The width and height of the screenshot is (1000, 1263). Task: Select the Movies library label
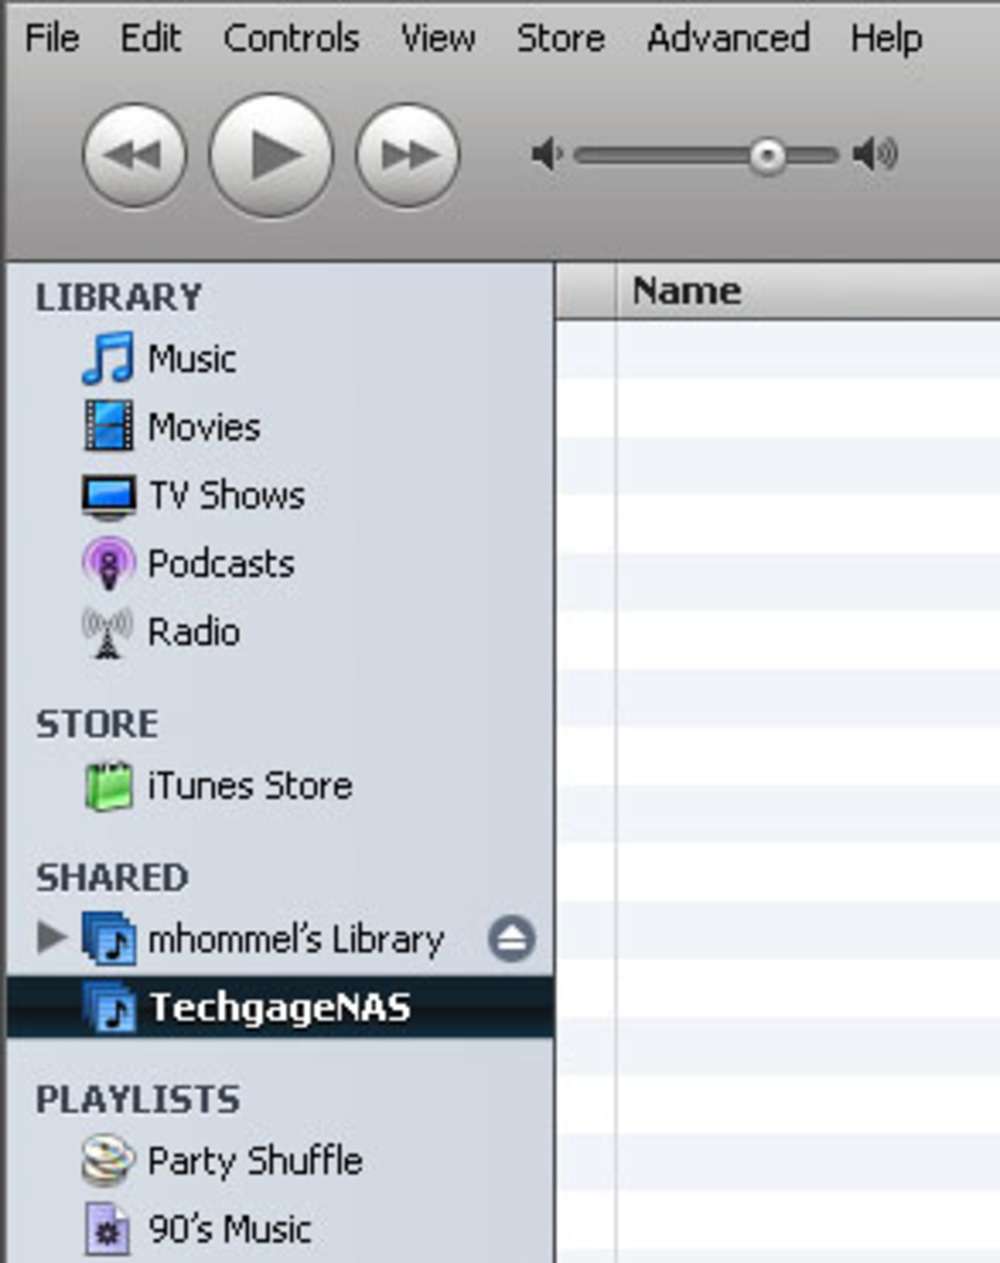[x=204, y=427]
